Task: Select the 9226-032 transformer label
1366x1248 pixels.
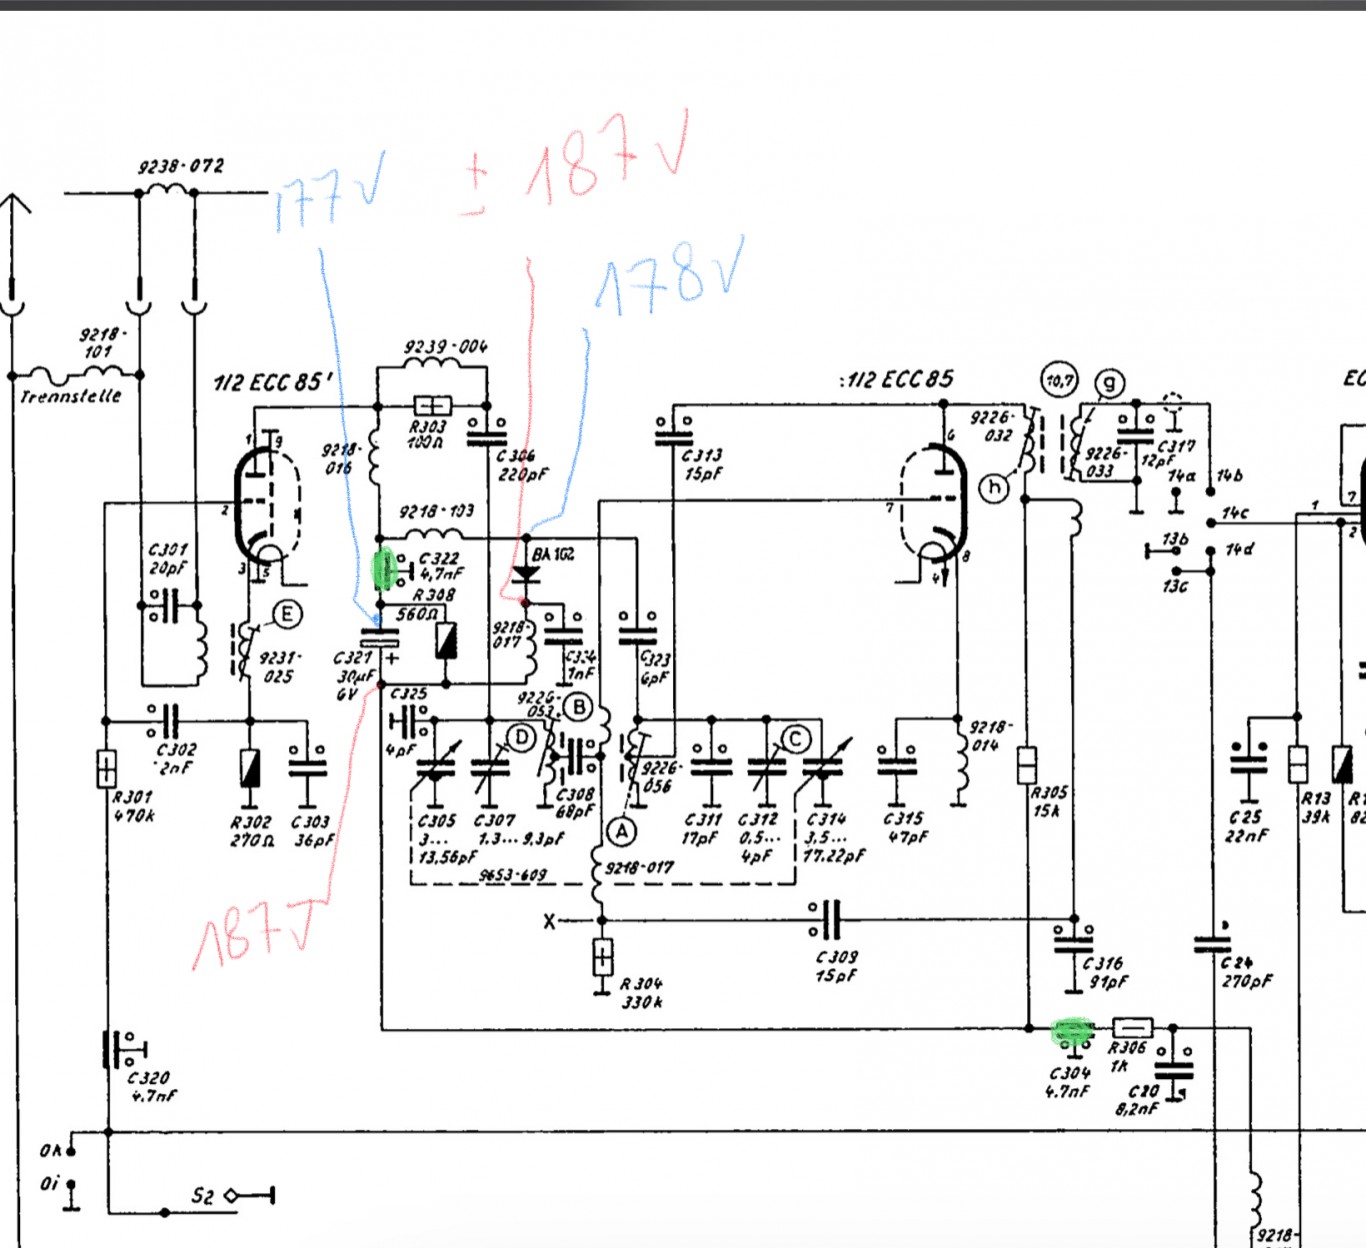Action: (992, 426)
